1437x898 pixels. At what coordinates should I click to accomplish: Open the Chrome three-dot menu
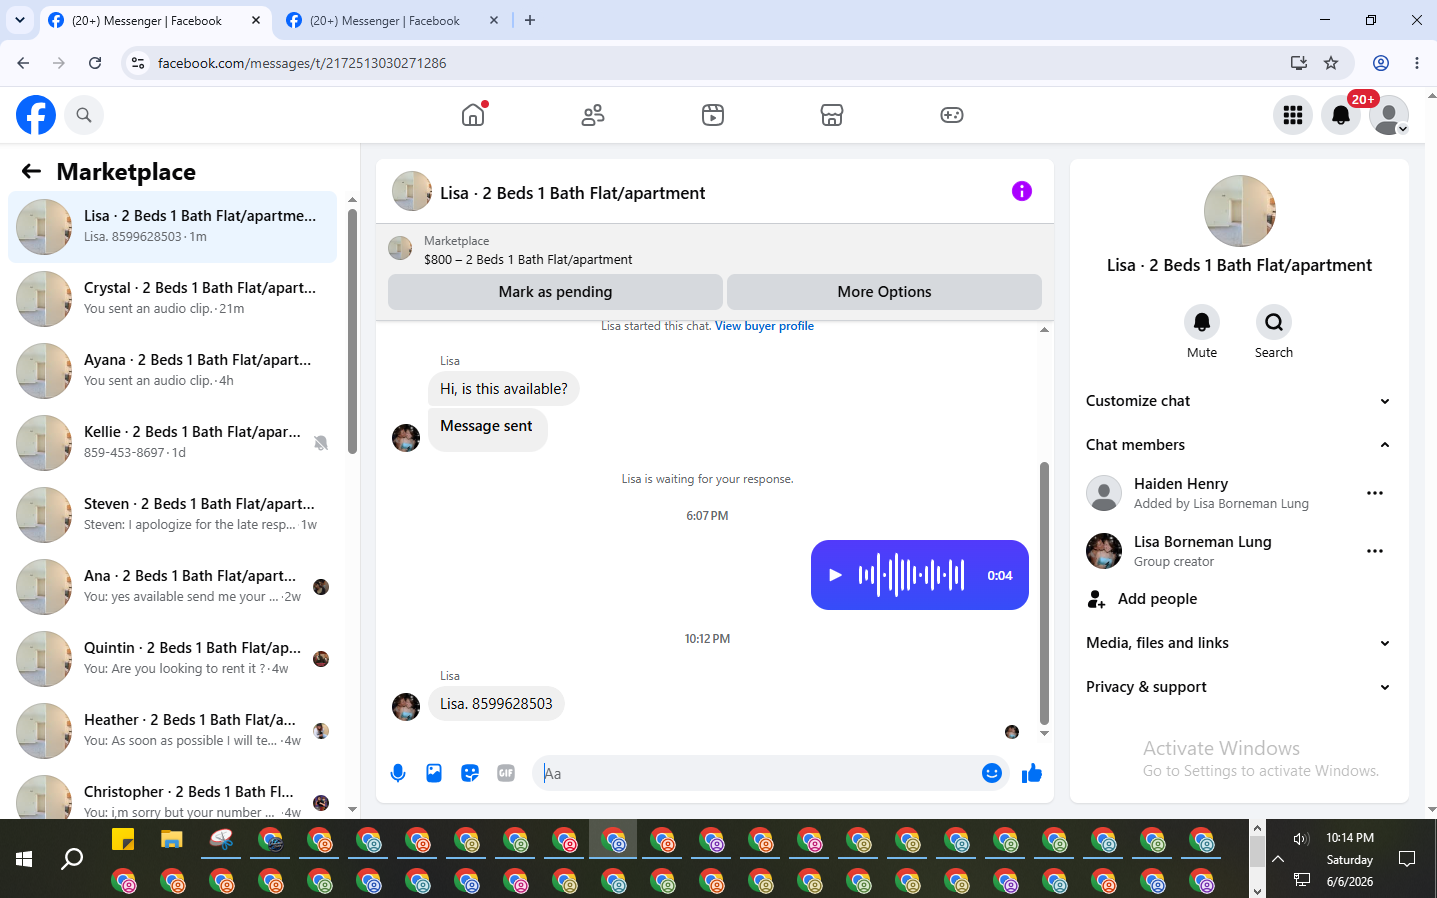point(1417,63)
